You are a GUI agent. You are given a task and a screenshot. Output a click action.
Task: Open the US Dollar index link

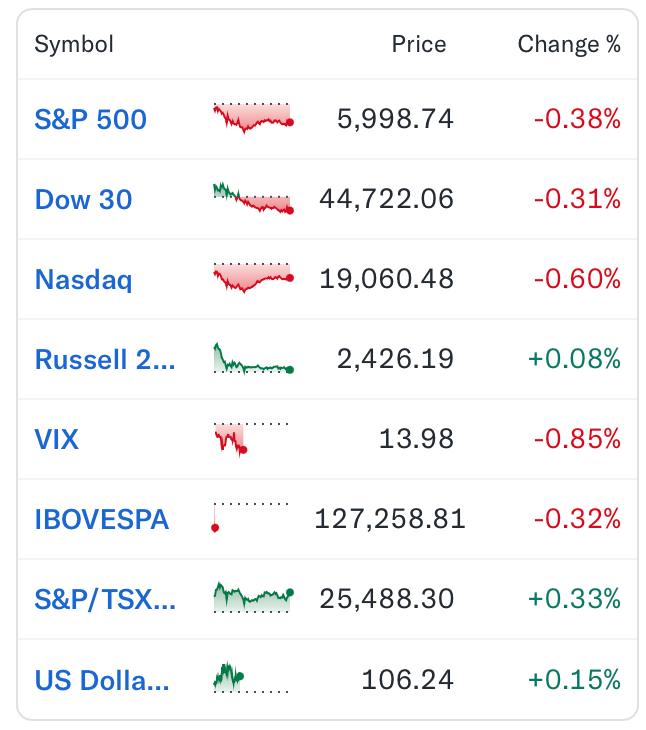[102, 680]
